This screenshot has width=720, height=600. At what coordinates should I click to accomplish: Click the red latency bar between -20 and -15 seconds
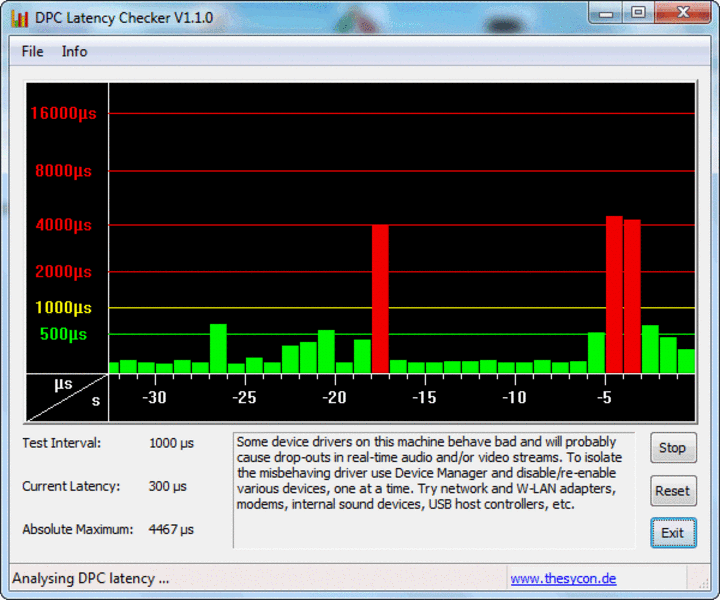coord(380,298)
